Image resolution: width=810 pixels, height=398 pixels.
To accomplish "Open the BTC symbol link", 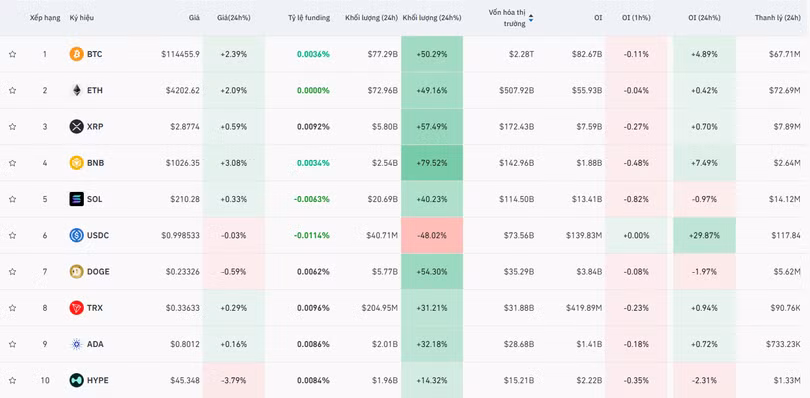I will [95, 54].
